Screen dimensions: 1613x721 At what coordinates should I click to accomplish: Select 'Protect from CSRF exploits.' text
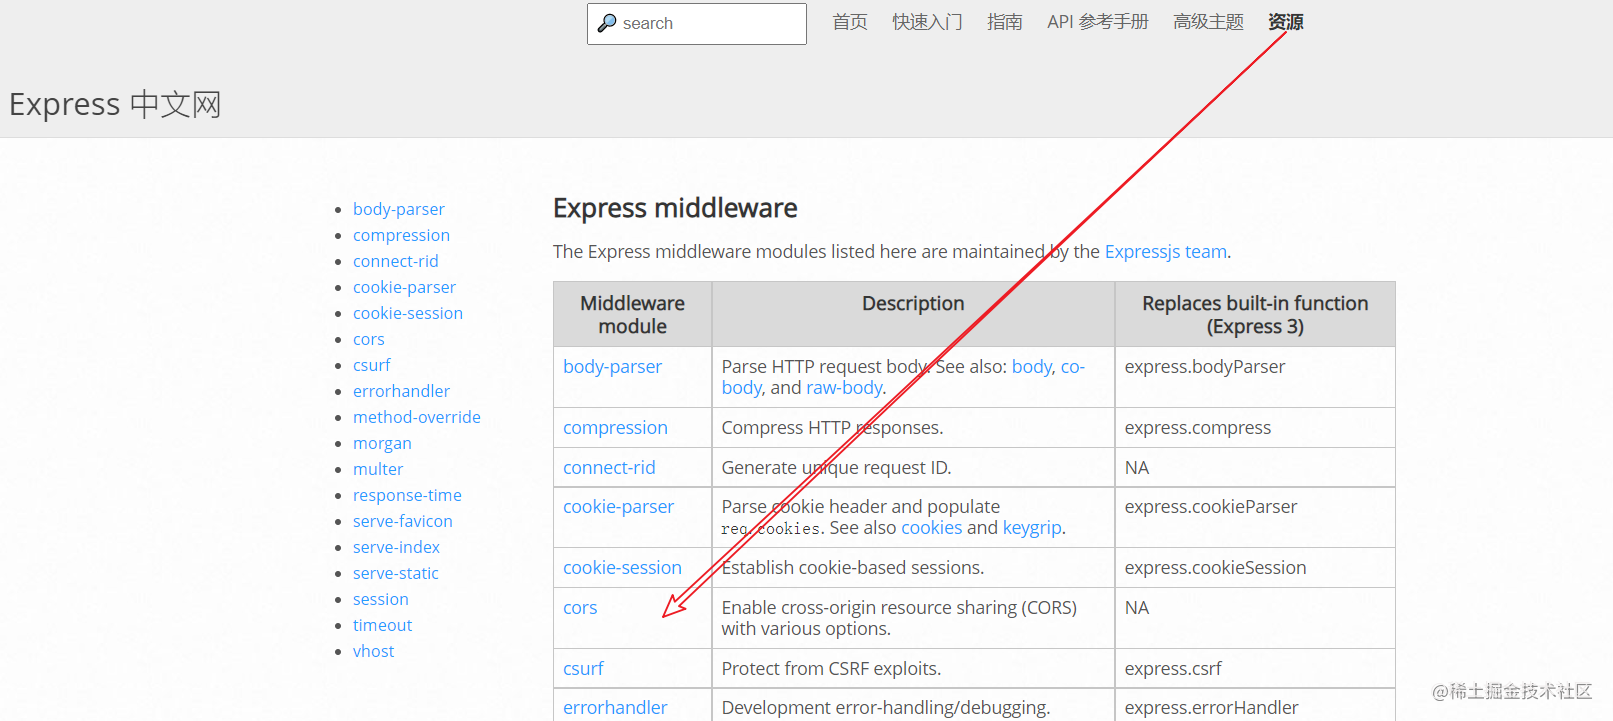pyautogui.click(x=831, y=669)
